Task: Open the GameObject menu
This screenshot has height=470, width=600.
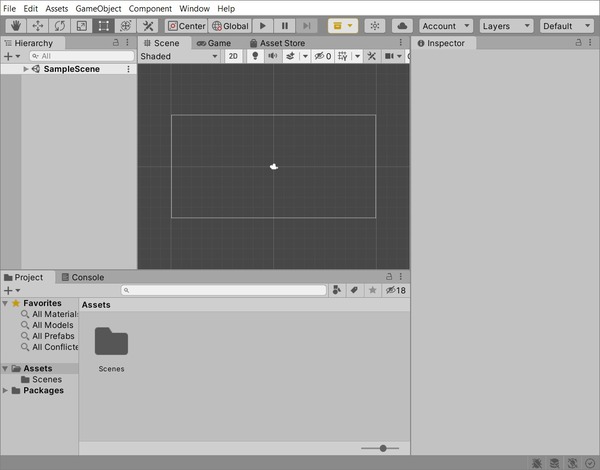Action: tap(98, 8)
